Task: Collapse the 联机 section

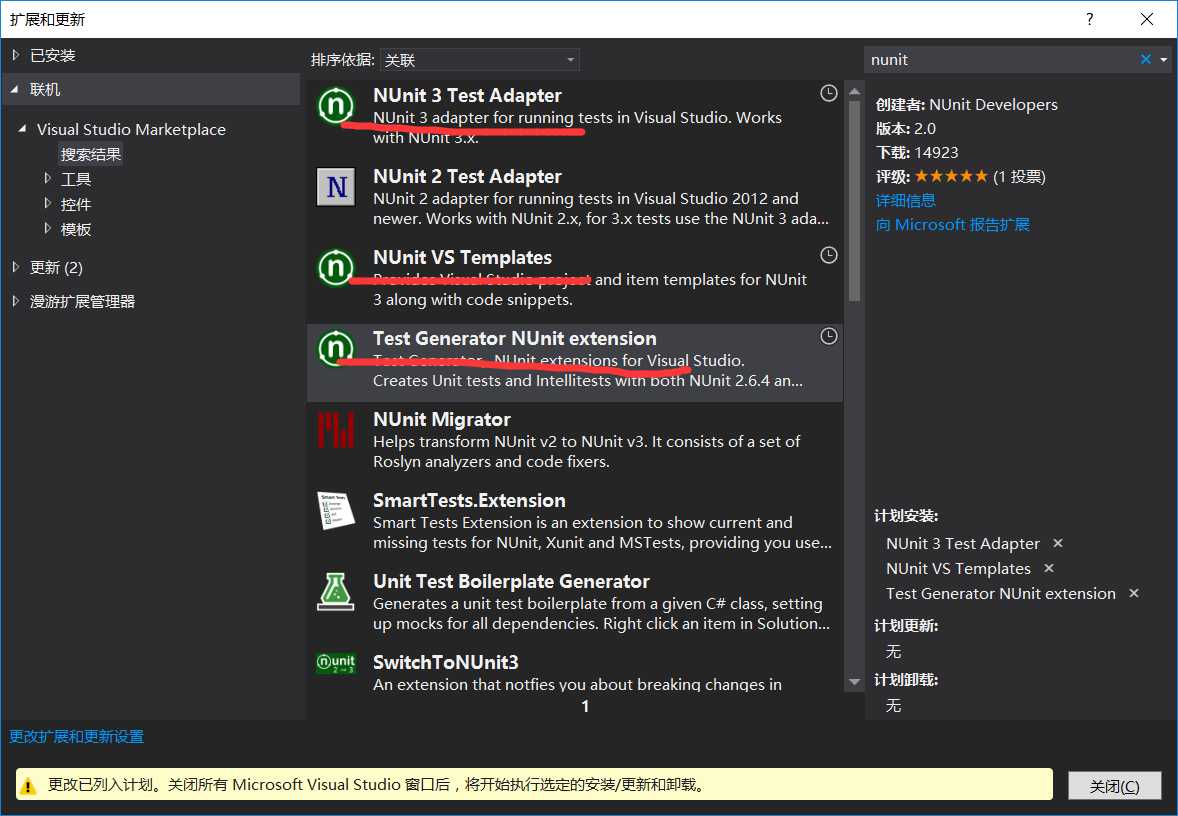Action: (x=15, y=89)
